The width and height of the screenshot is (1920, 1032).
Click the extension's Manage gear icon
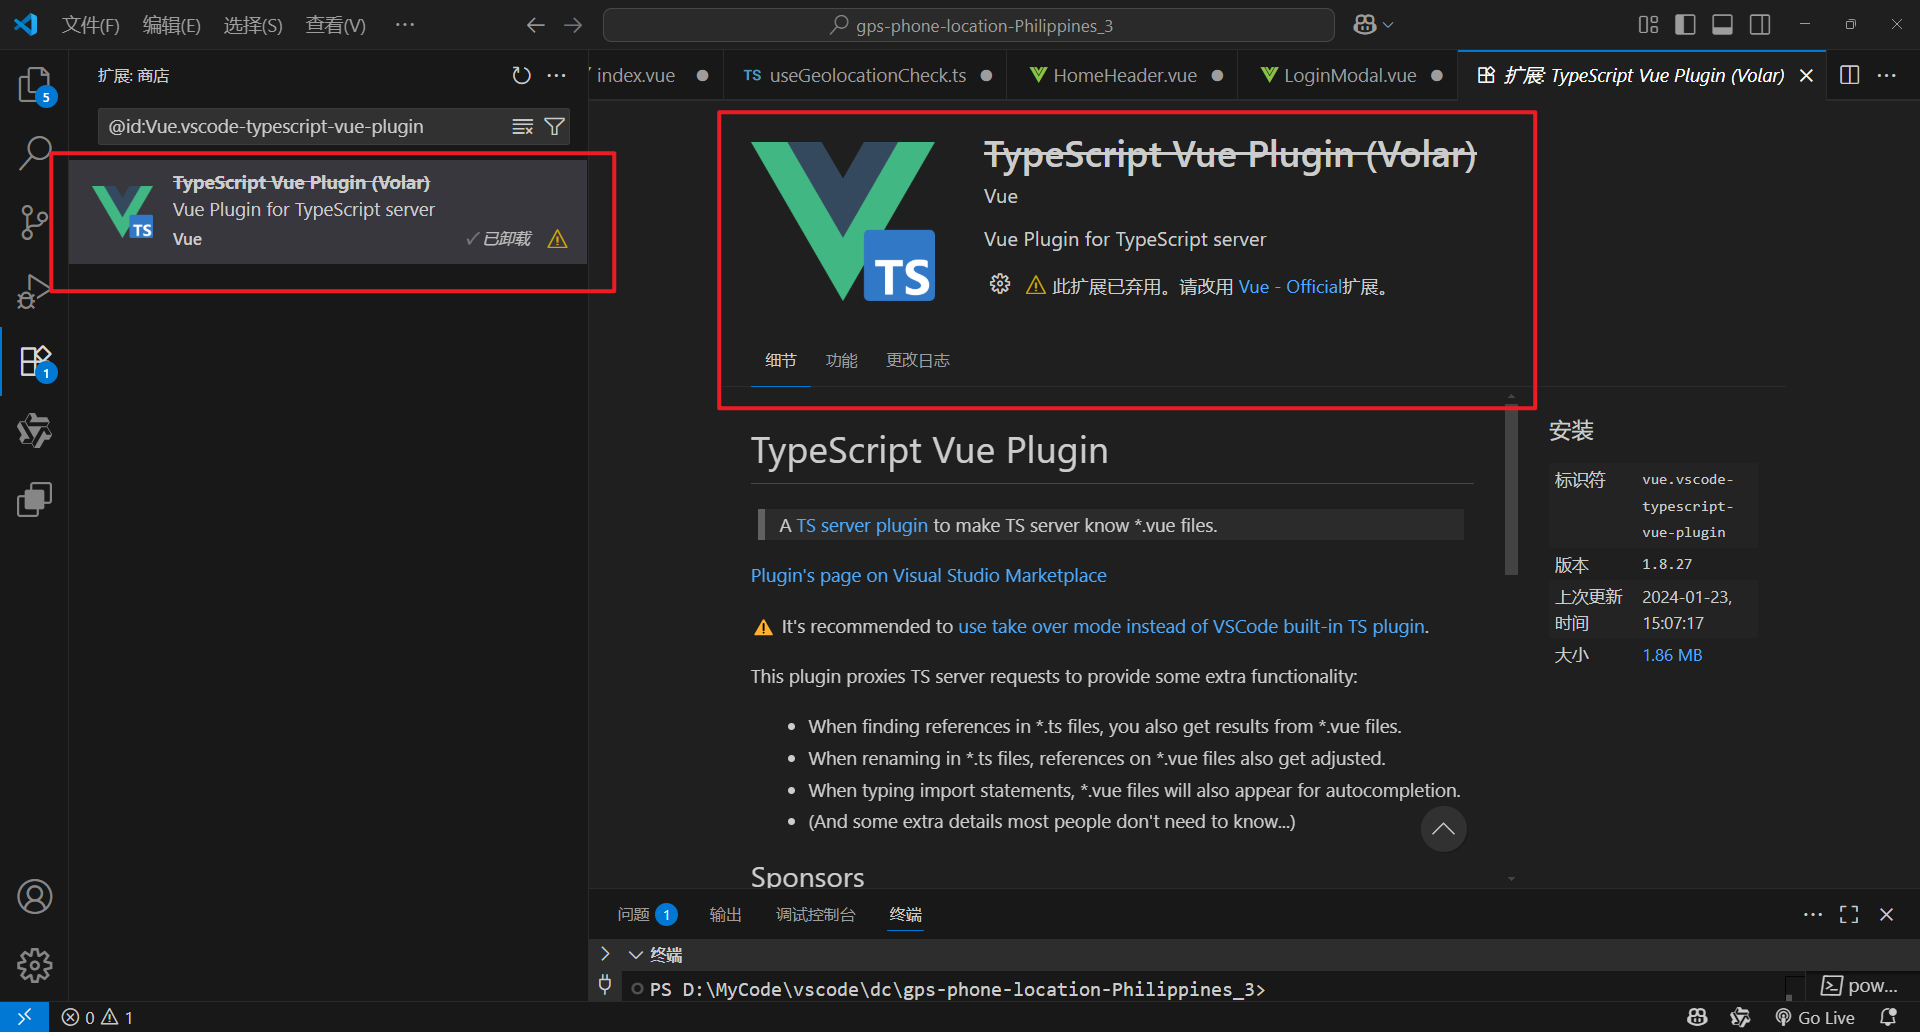(1000, 284)
